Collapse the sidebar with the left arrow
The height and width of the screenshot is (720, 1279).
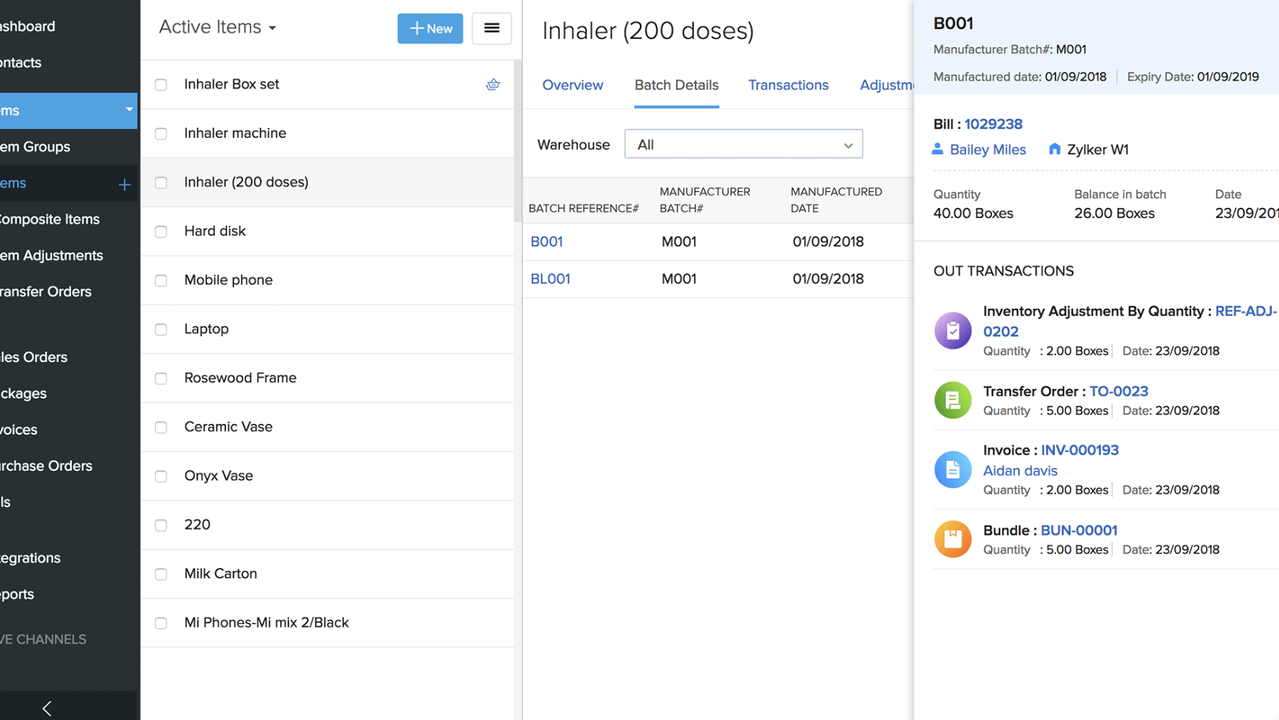click(x=47, y=708)
